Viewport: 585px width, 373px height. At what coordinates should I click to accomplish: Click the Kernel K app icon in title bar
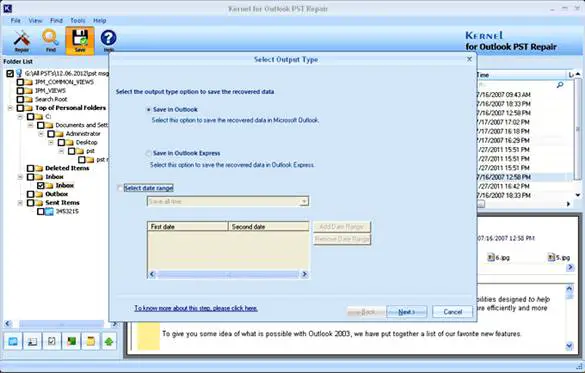[x=7, y=8]
